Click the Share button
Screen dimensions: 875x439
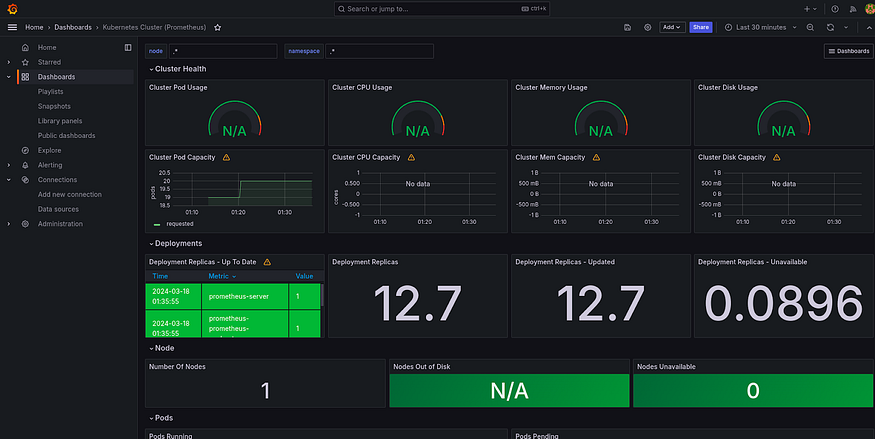[701, 27]
